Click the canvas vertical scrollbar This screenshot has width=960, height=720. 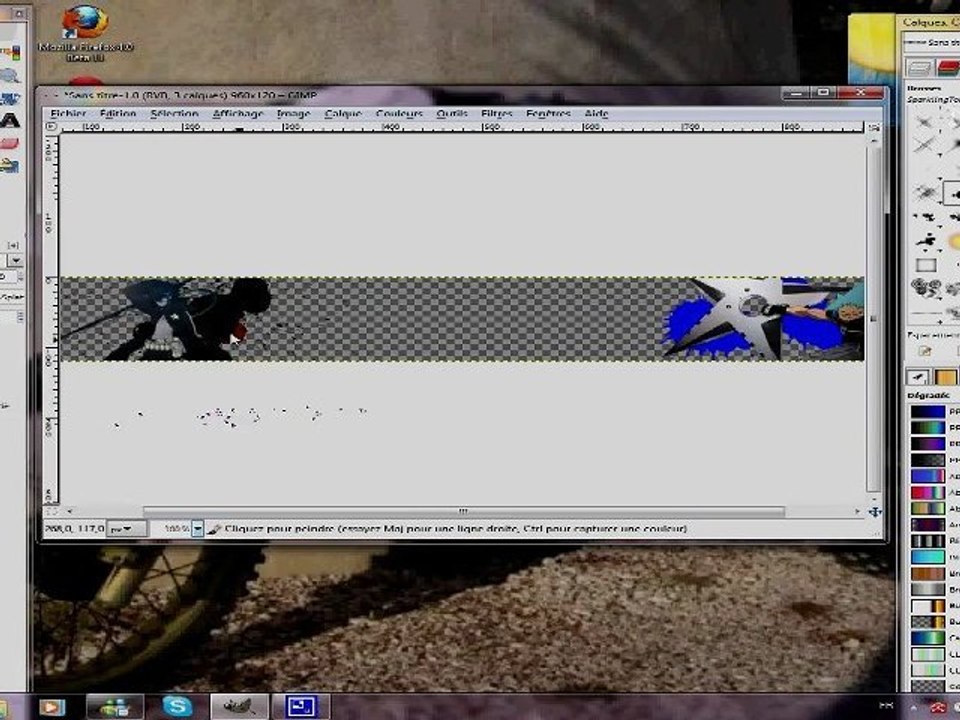[874, 318]
